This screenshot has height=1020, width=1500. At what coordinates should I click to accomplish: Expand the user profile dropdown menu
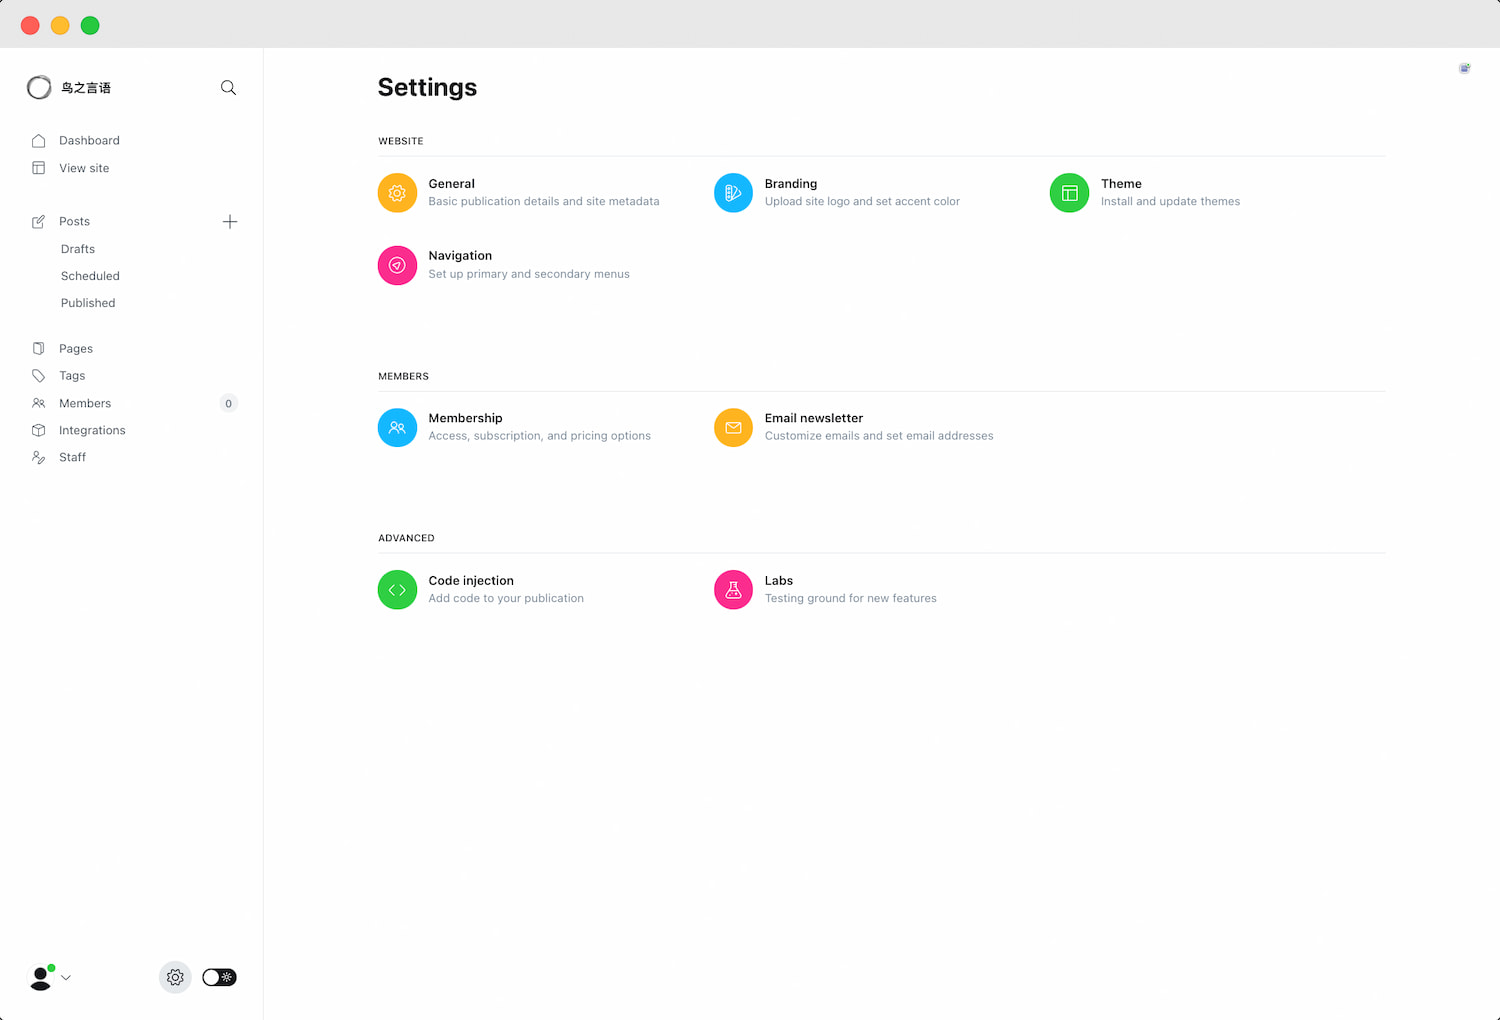(50, 977)
